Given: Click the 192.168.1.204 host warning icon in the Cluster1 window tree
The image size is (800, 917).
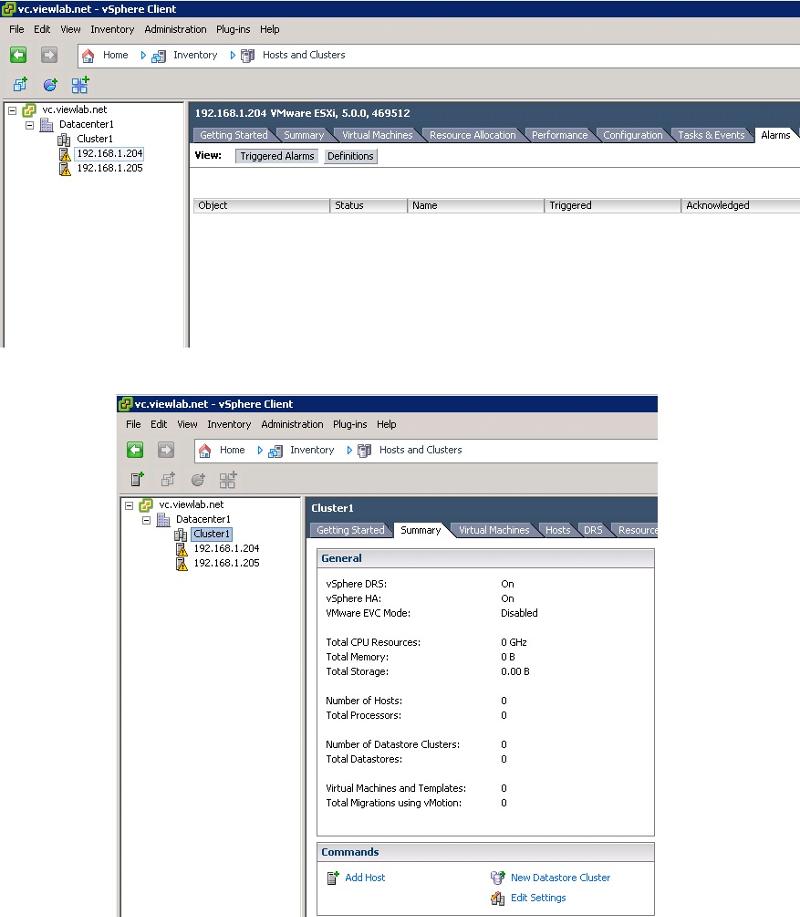Looking at the screenshot, I should (181, 549).
